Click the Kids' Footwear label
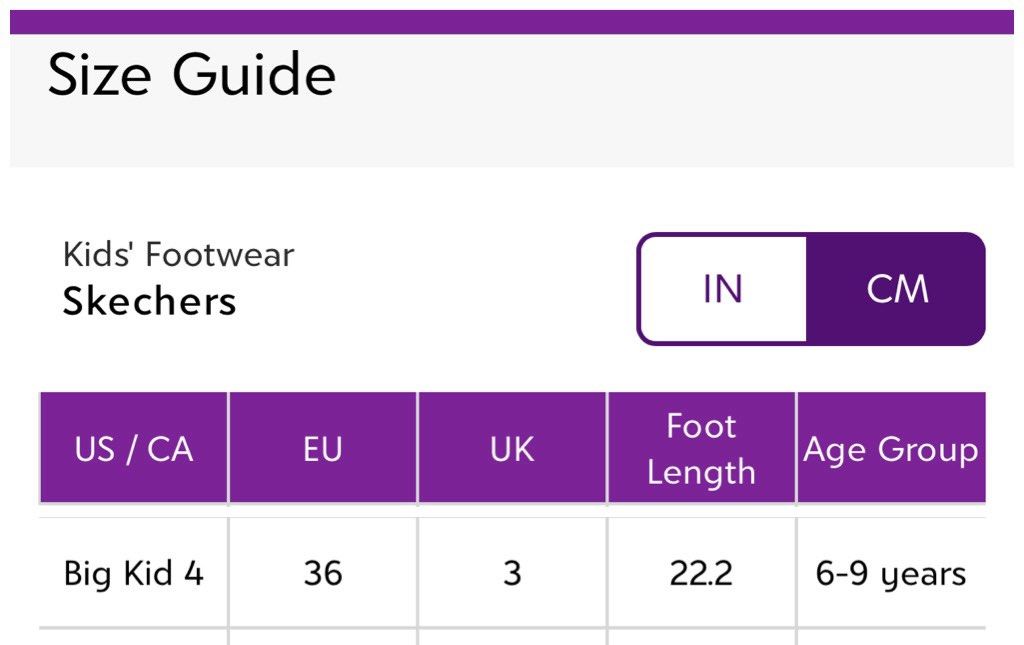Screen dimensions: 1024x645 178,255
